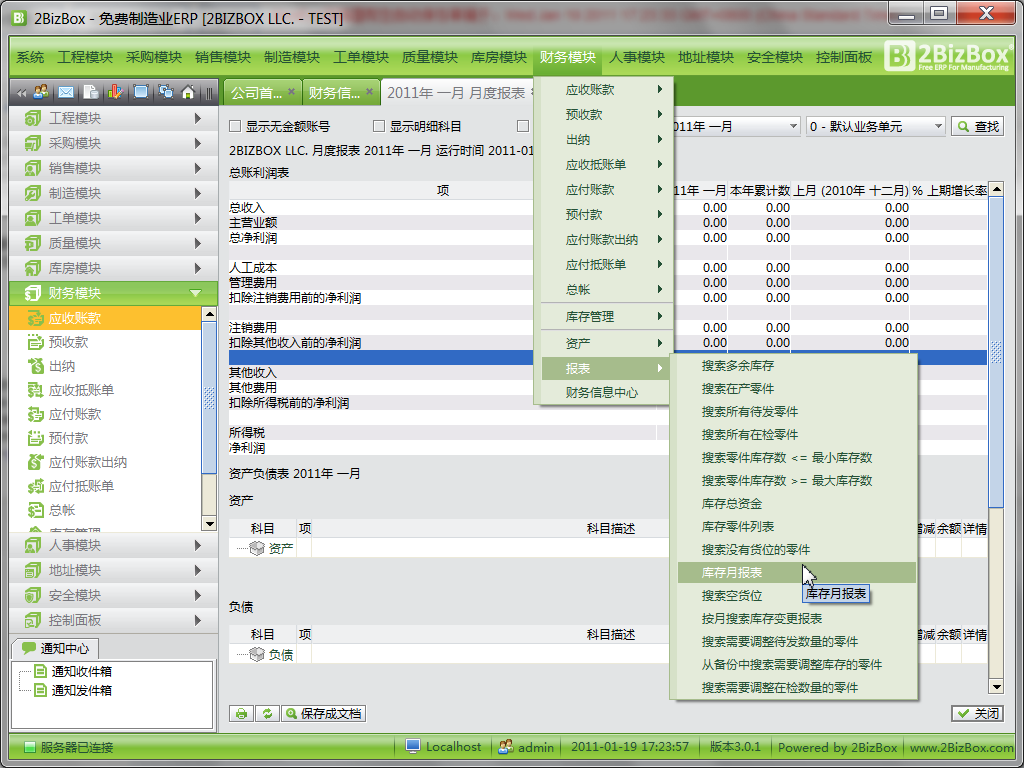Screen dimensions: 1024x768
Task: Open the mail envelope icon
Action: 65,92
